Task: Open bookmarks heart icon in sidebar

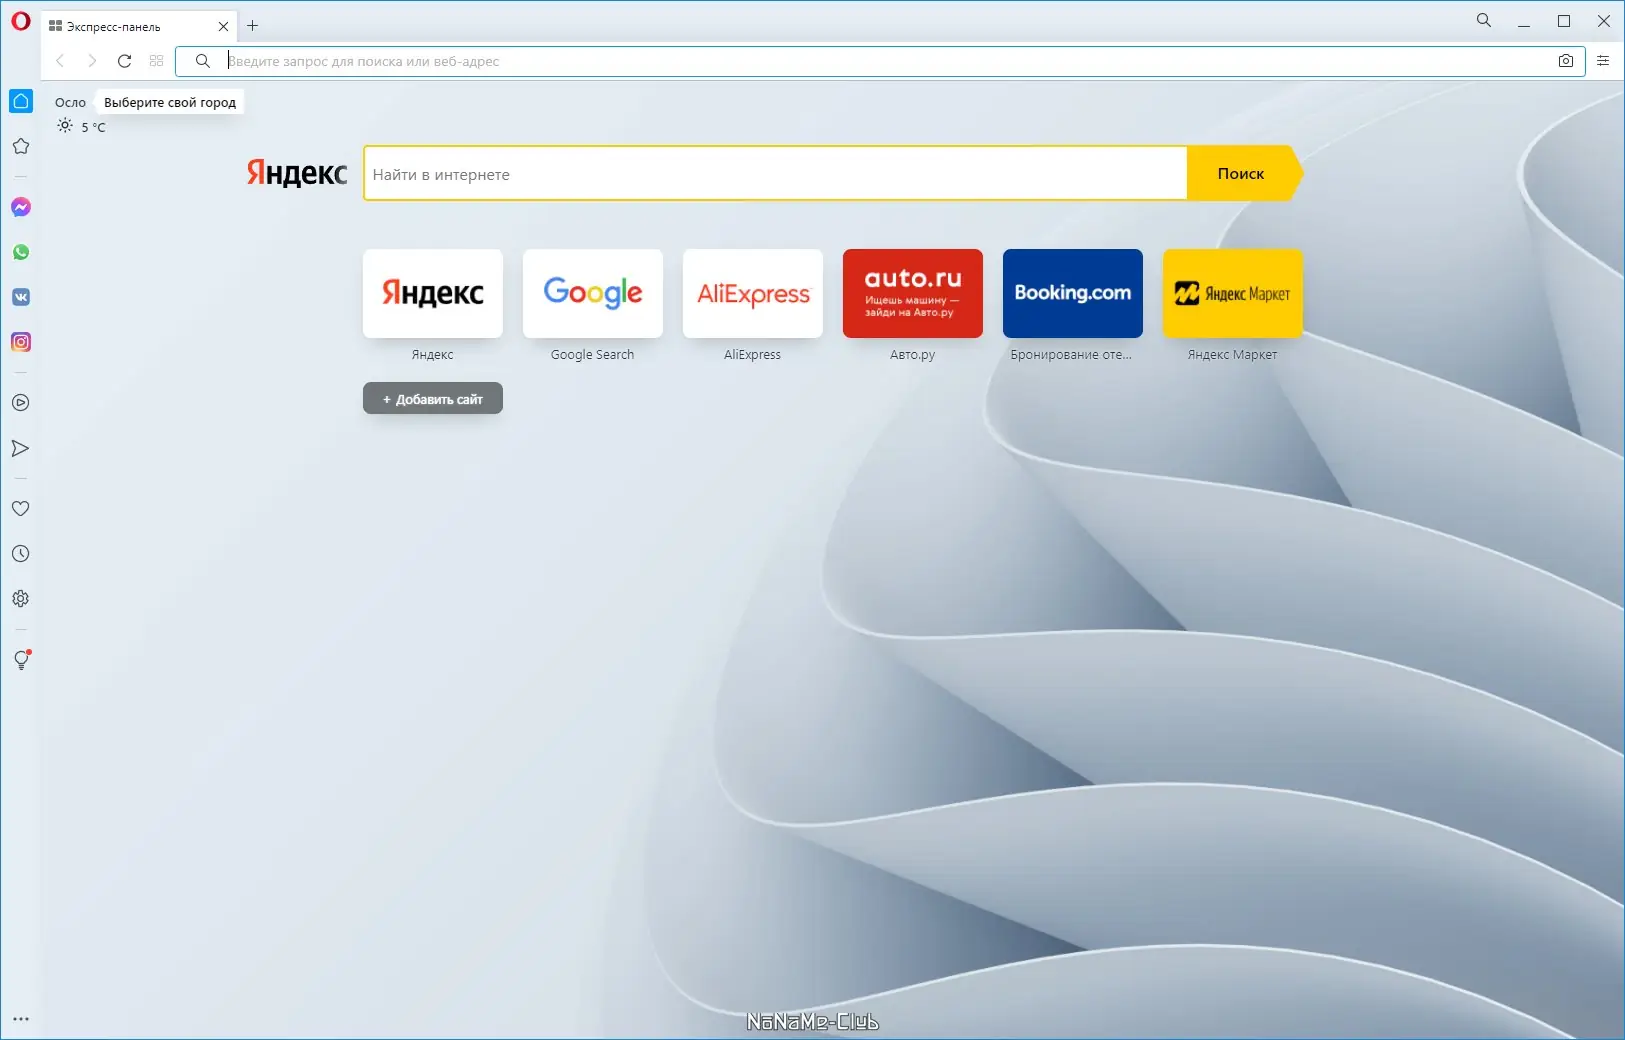Action: pos(21,508)
